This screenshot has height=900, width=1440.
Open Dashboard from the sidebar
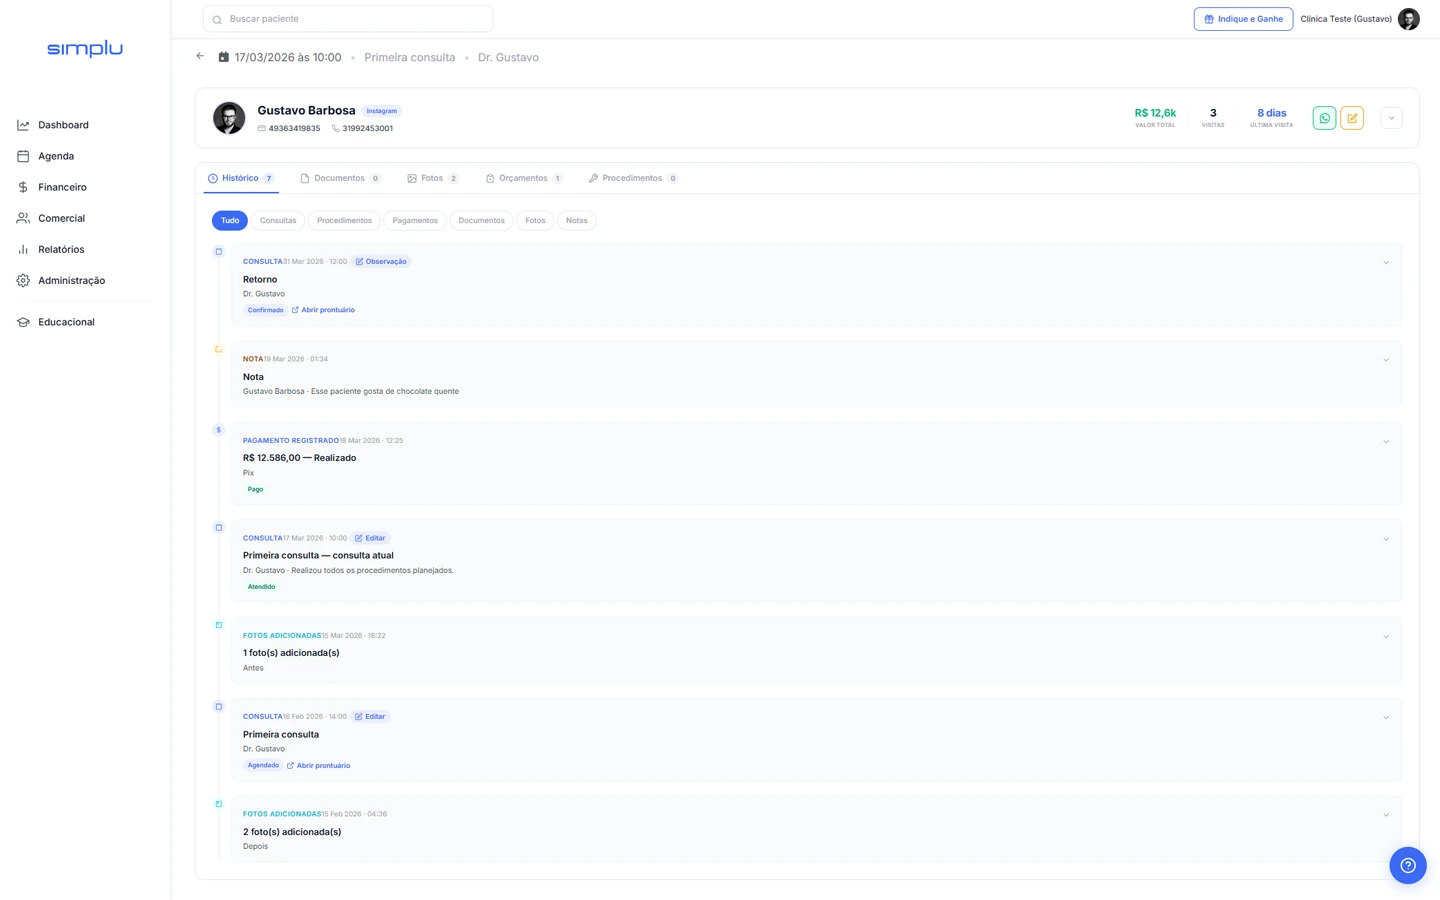pyautogui.click(x=63, y=125)
